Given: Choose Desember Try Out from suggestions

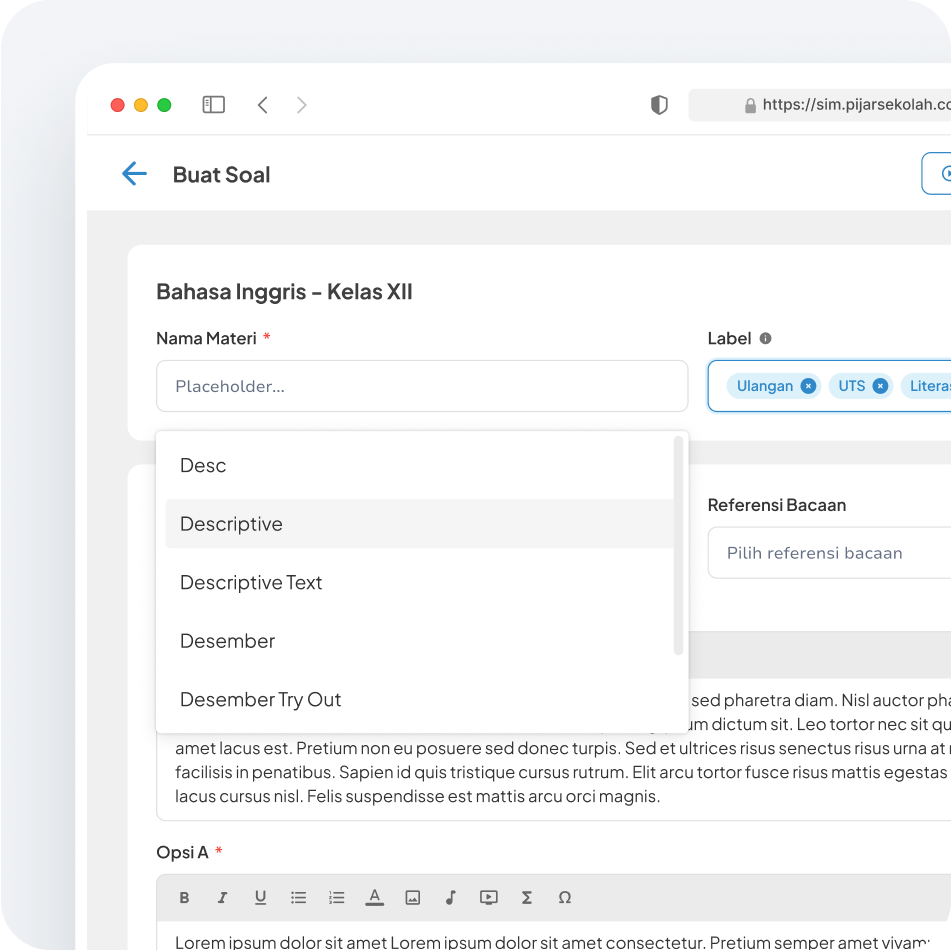Looking at the screenshot, I should [x=260, y=700].
